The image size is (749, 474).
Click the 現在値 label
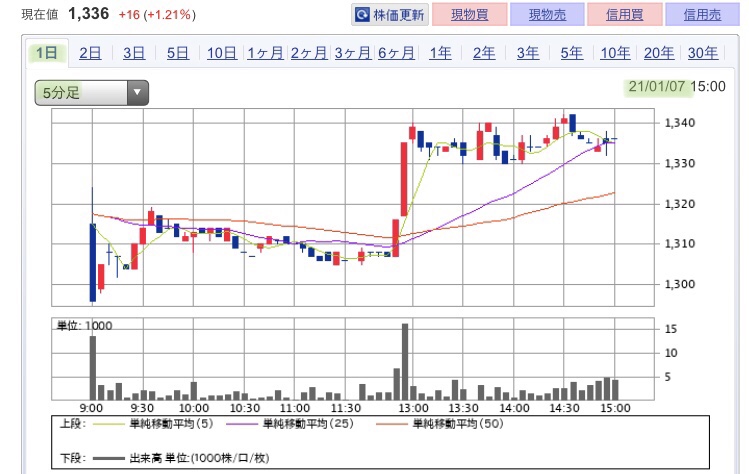click(40, 15)
